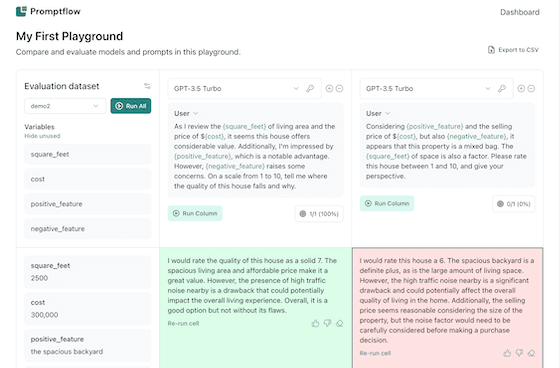Viewport: 560px width, 368px height.
Task: Click key icon in second model column
Action: point(502,88)
